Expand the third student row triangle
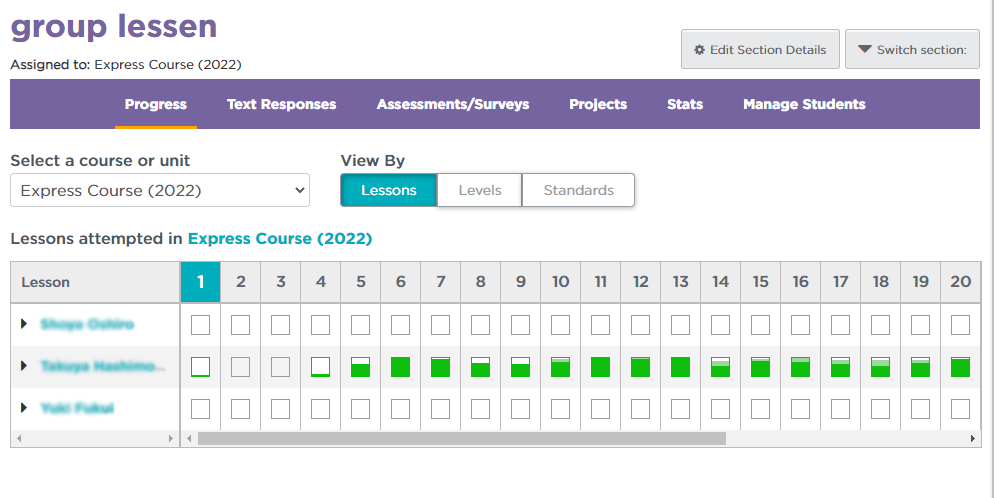The height and width of the screenshot is (498, 994). [x=24, y=408]
